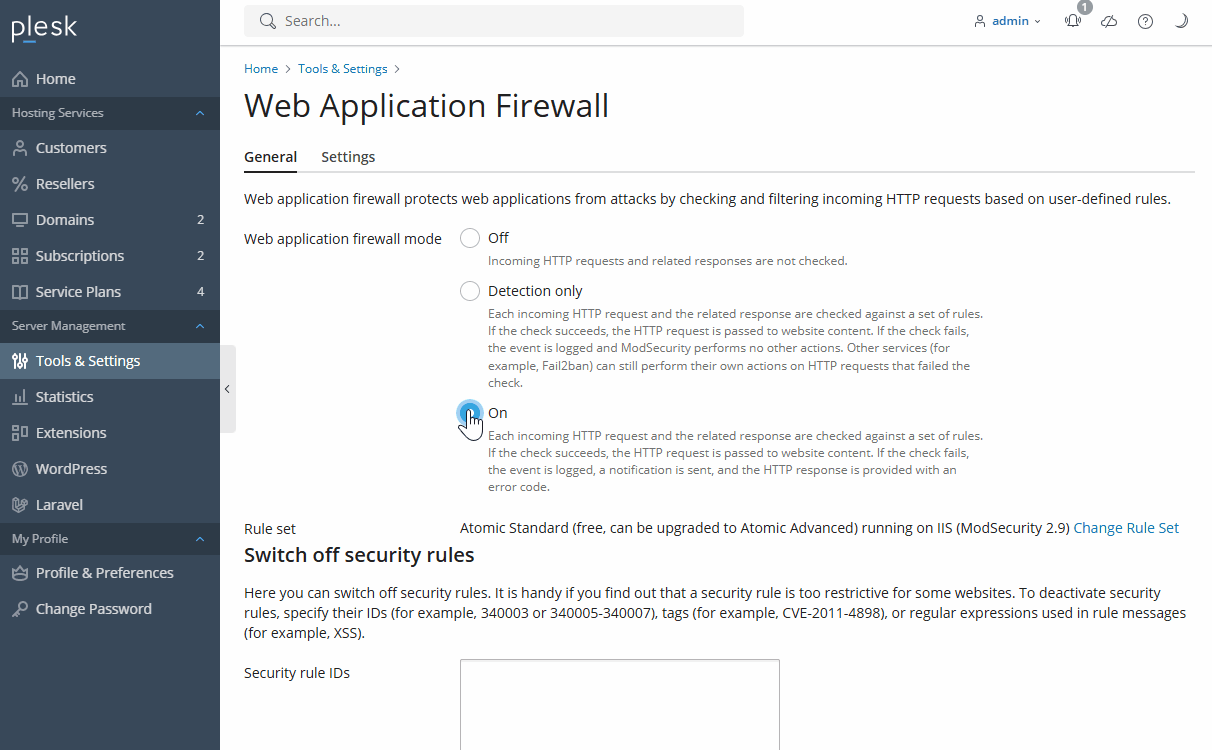Viewport: 1212px width, 750px height.
Task: Click the Service Plans count 4
Action: click(200, 292)
